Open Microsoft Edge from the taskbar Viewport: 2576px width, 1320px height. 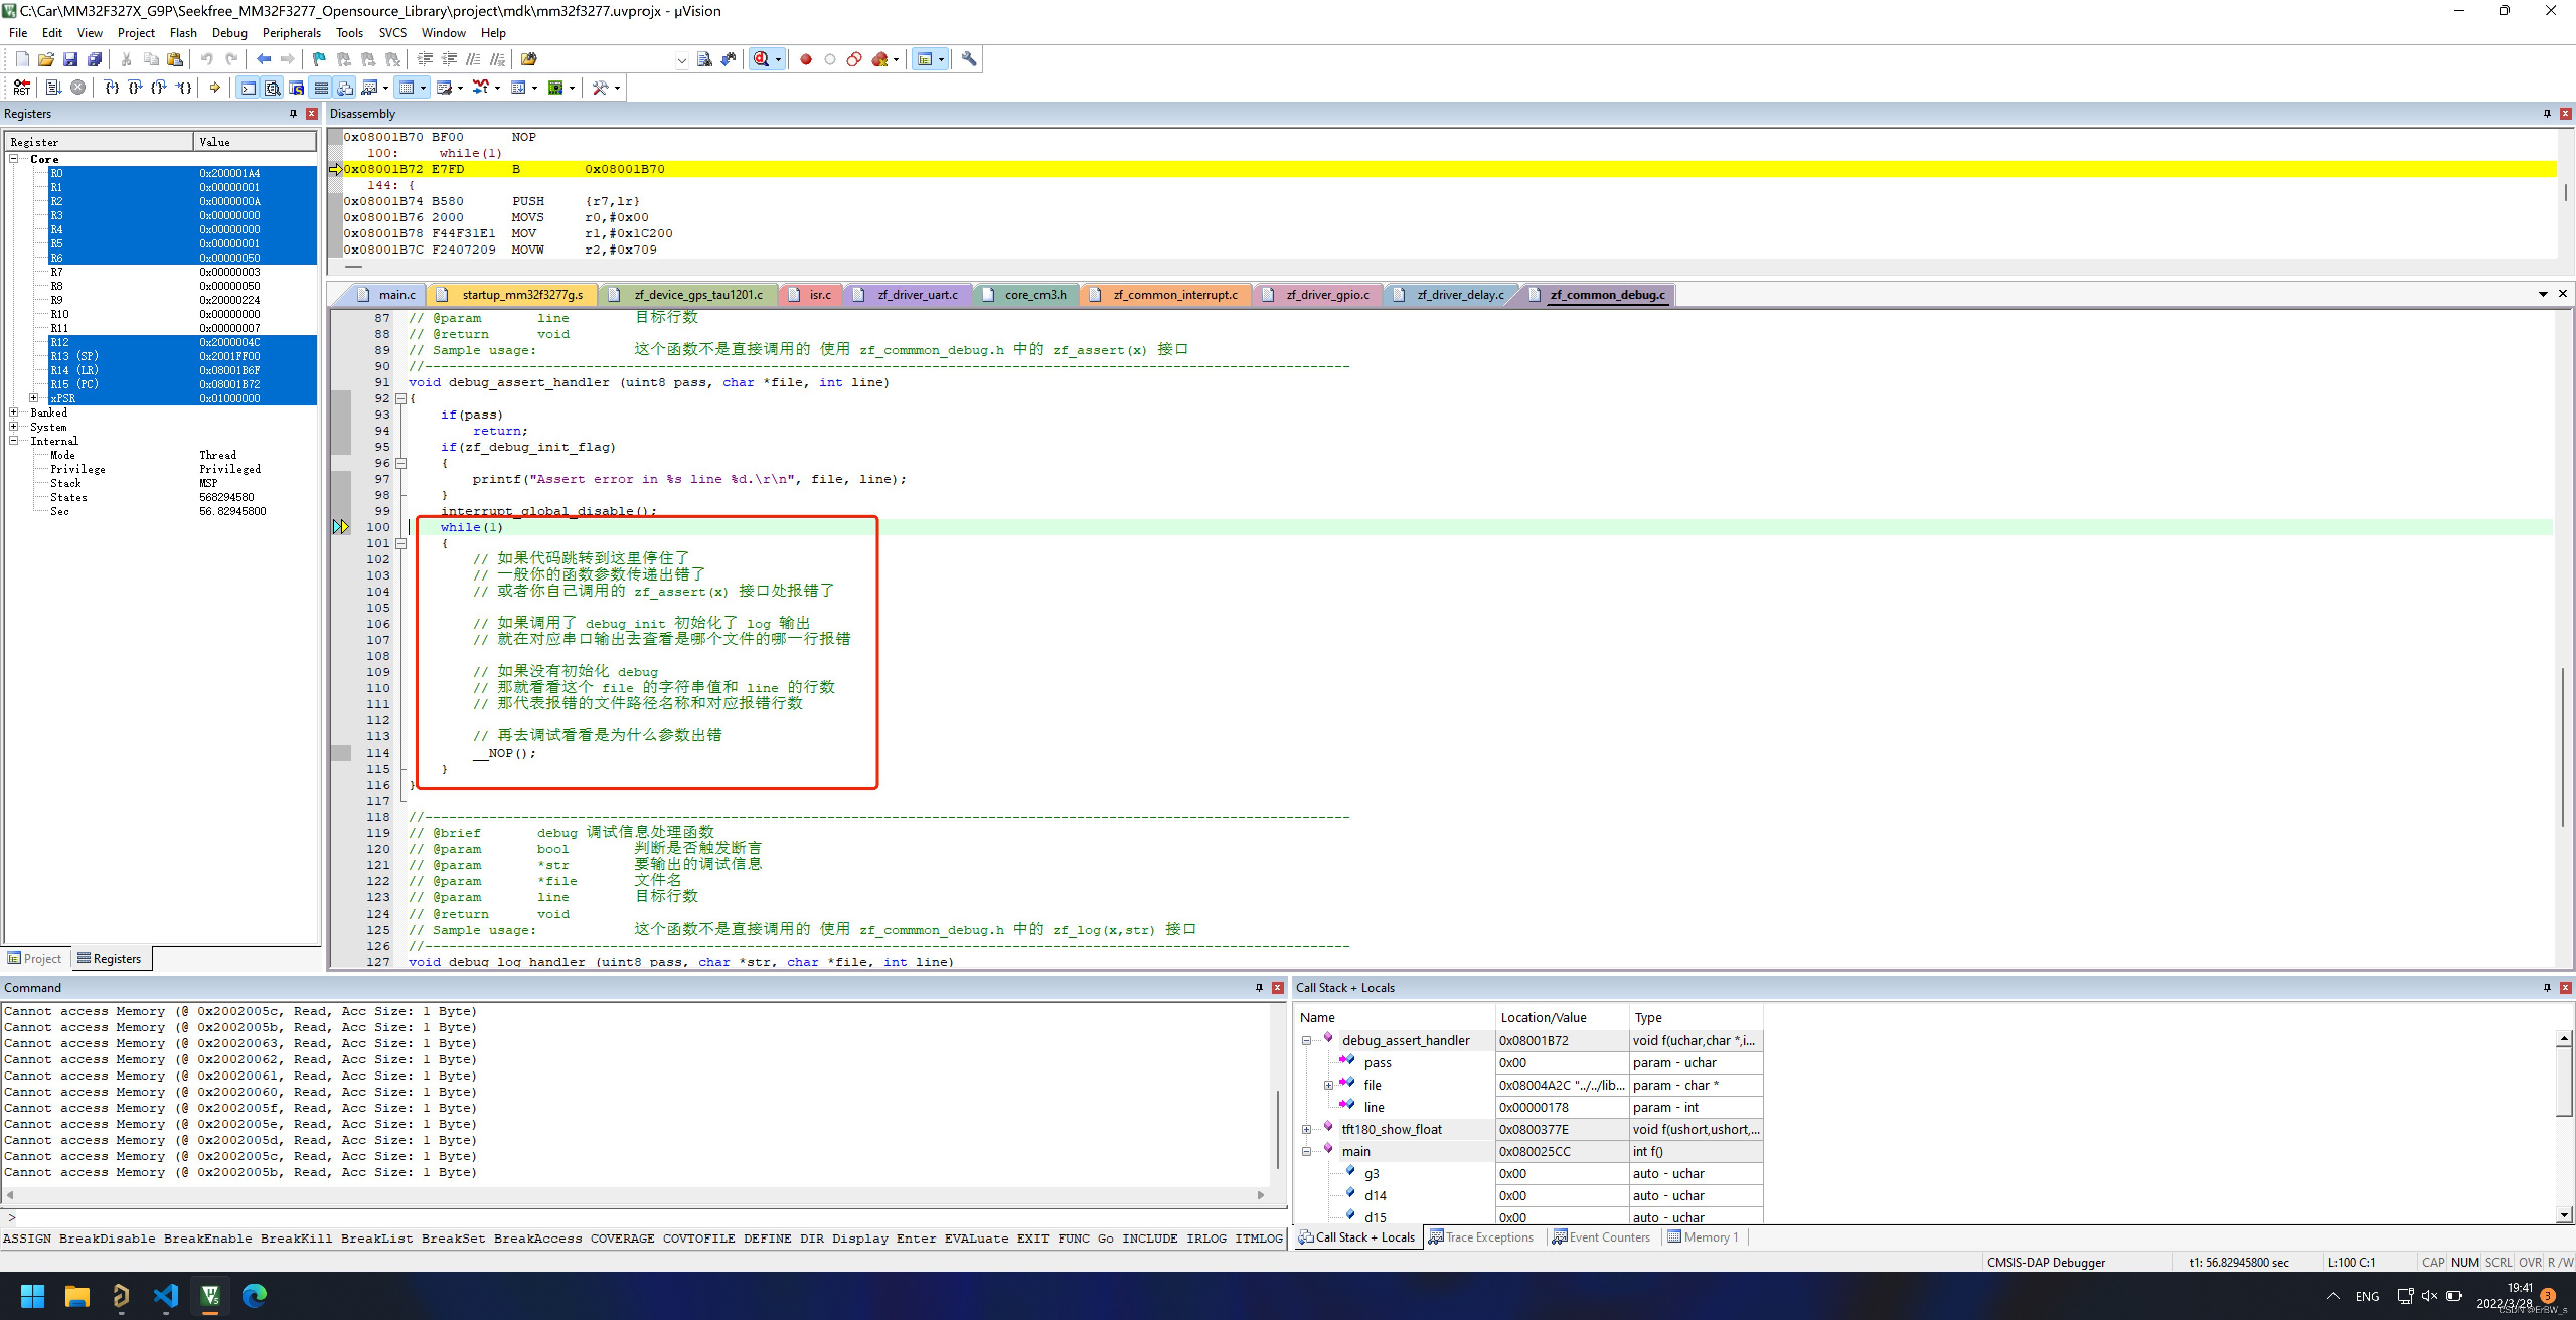[255, 1296]
